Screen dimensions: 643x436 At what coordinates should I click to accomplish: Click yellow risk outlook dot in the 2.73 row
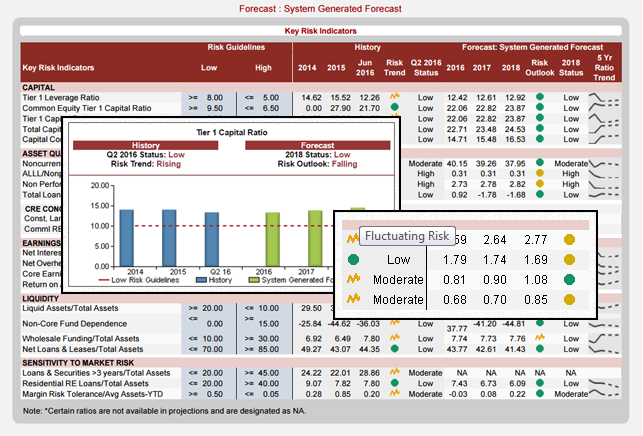(540, 183)
